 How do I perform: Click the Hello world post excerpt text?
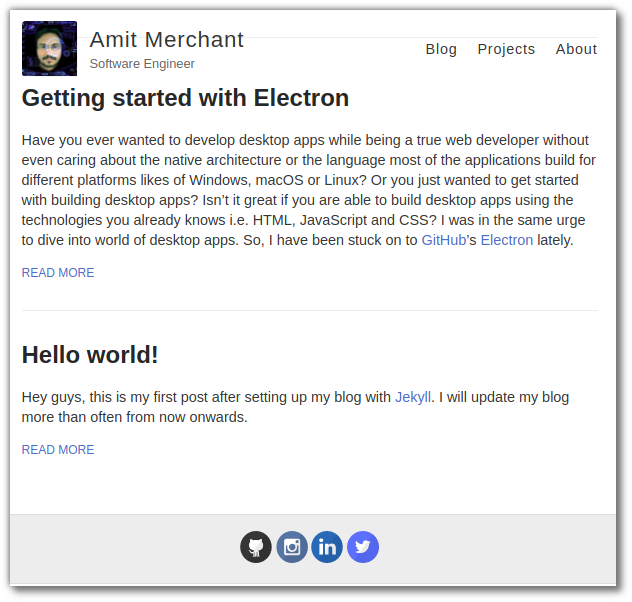pos(295,407)
